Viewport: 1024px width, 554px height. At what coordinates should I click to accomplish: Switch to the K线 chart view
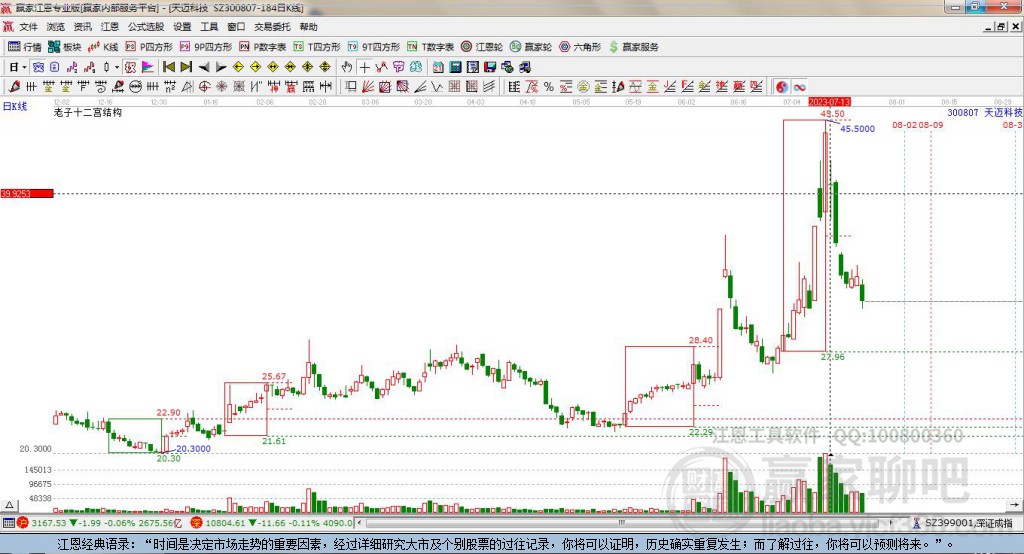(x=103, y=46)
